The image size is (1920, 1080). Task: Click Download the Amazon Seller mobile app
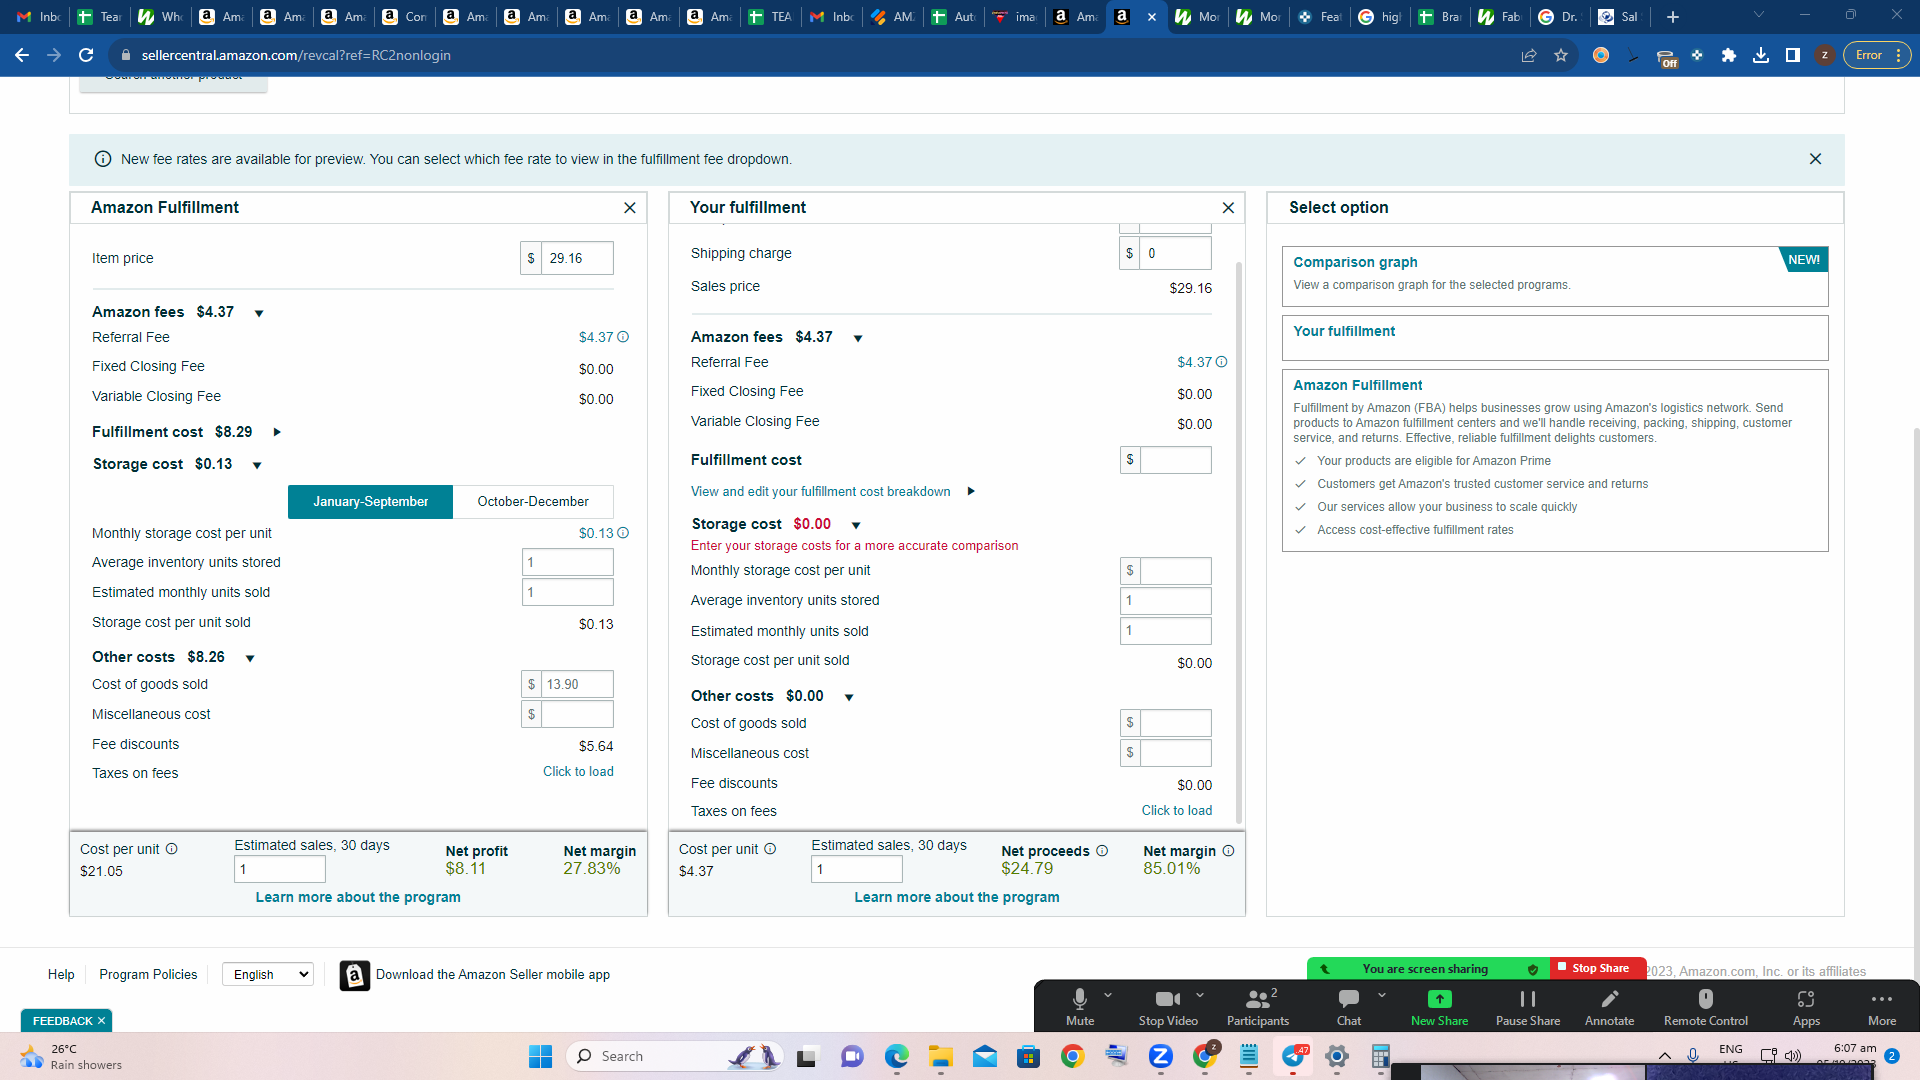(x=475, y=975)
